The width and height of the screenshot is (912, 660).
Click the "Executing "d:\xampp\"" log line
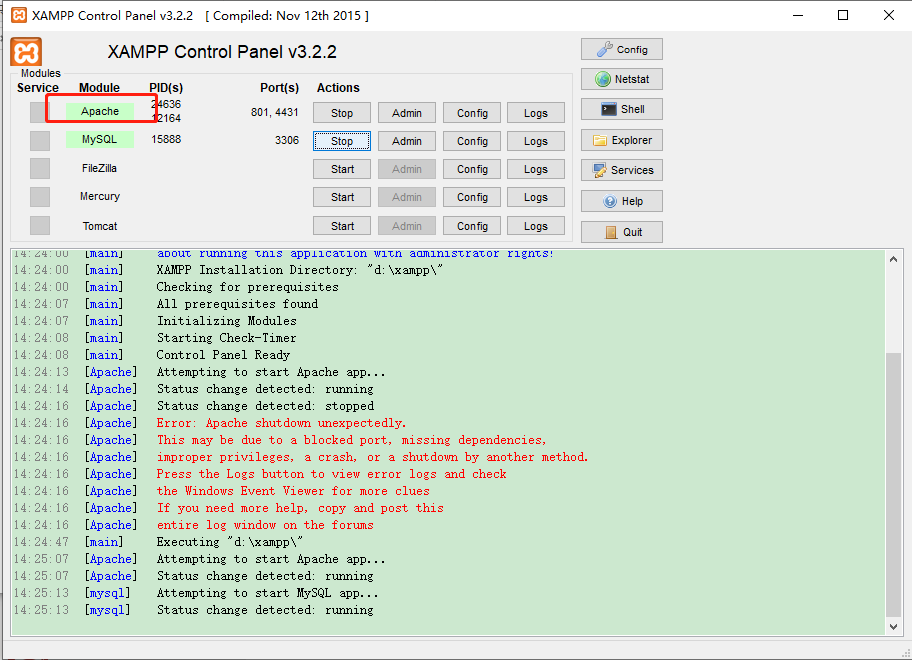[x=230, y=542]
